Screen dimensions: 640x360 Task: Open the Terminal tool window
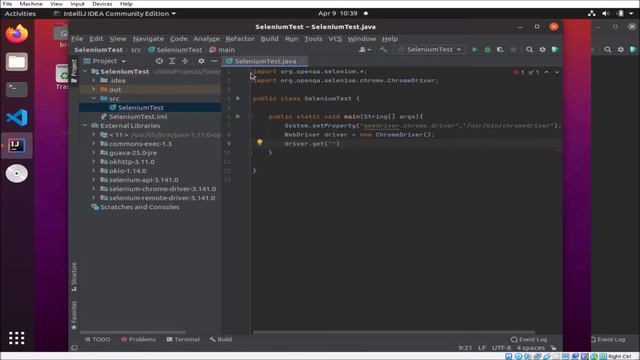183,339
